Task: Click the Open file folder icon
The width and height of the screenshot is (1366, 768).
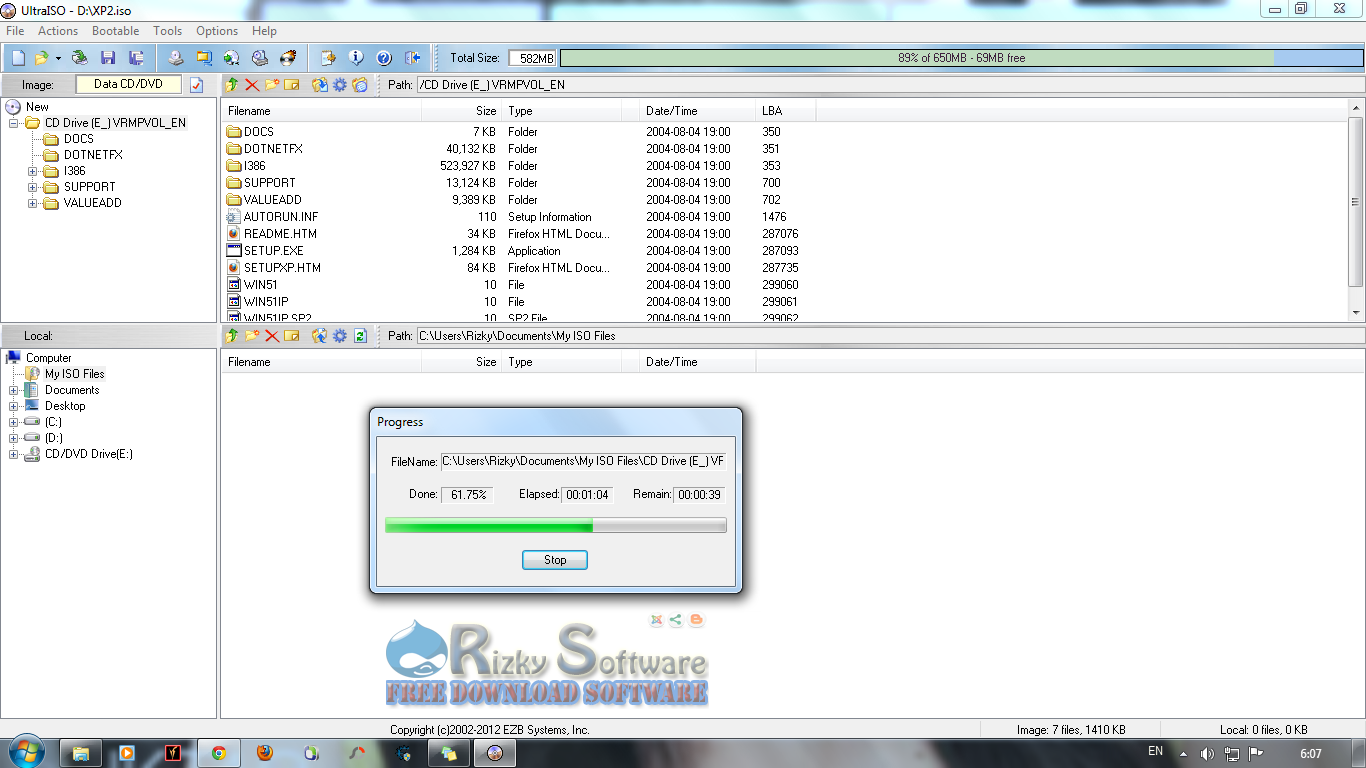Action: pos(42,58)
